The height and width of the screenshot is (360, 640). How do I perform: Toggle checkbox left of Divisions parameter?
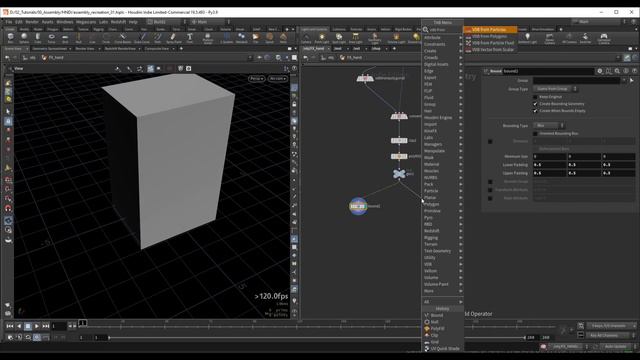pos(490,141)
